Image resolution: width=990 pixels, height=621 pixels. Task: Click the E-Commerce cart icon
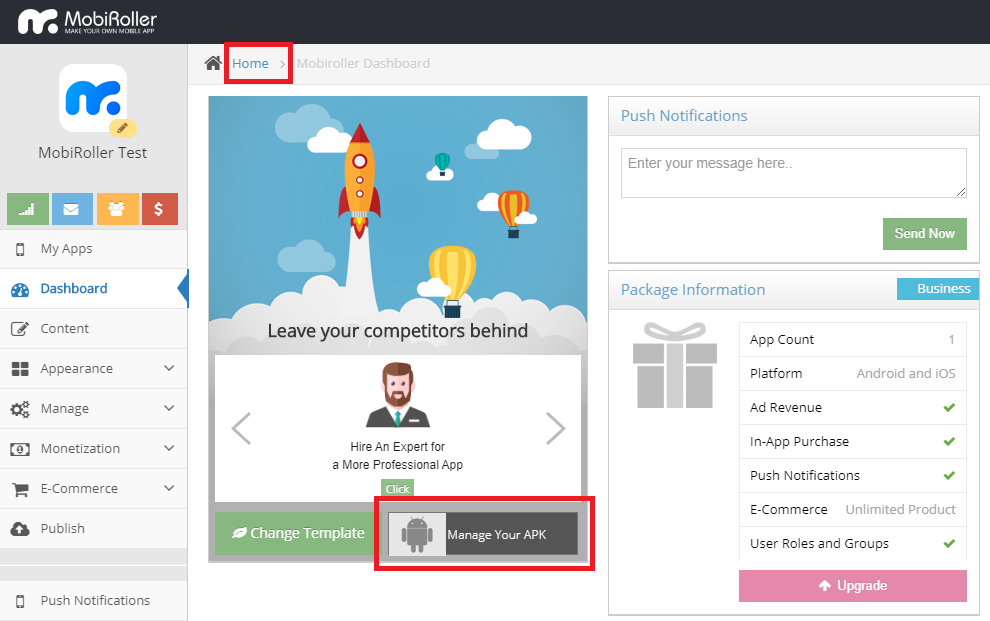(x=20, y=490)
